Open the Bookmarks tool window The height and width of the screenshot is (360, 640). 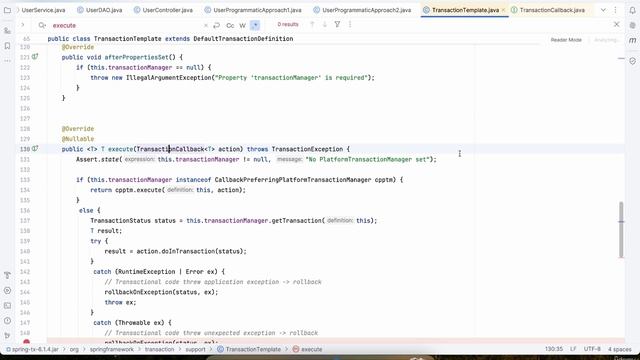(x=7, y=46)
